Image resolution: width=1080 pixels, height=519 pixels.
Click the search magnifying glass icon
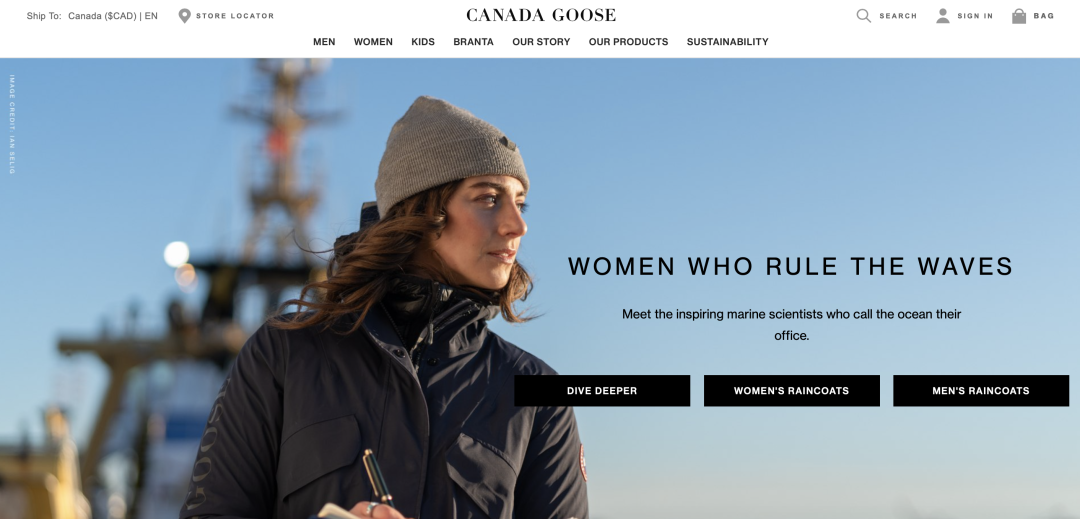tap(863, 16)
